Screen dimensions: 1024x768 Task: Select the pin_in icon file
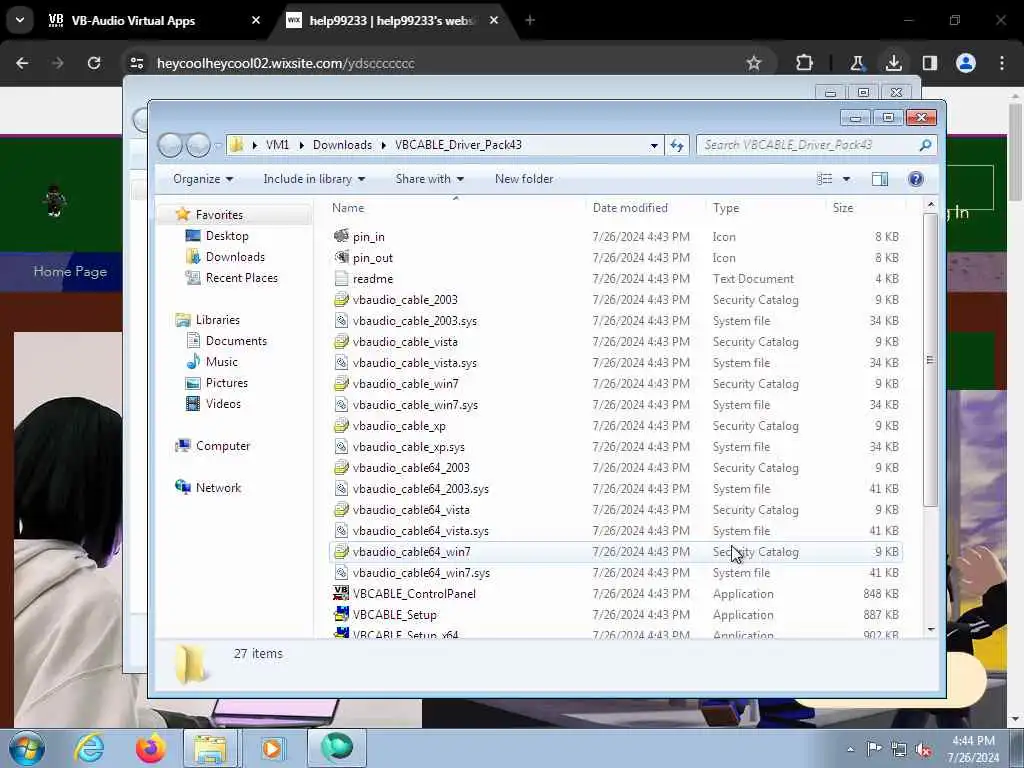click(x=616, y=236)
